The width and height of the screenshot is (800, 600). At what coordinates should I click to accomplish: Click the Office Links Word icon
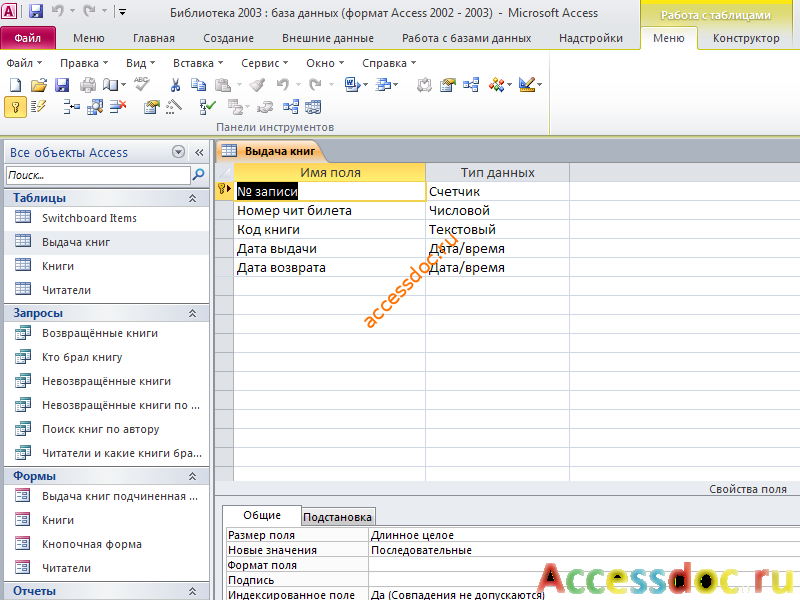pyautogui.click(x=352, y=85)
